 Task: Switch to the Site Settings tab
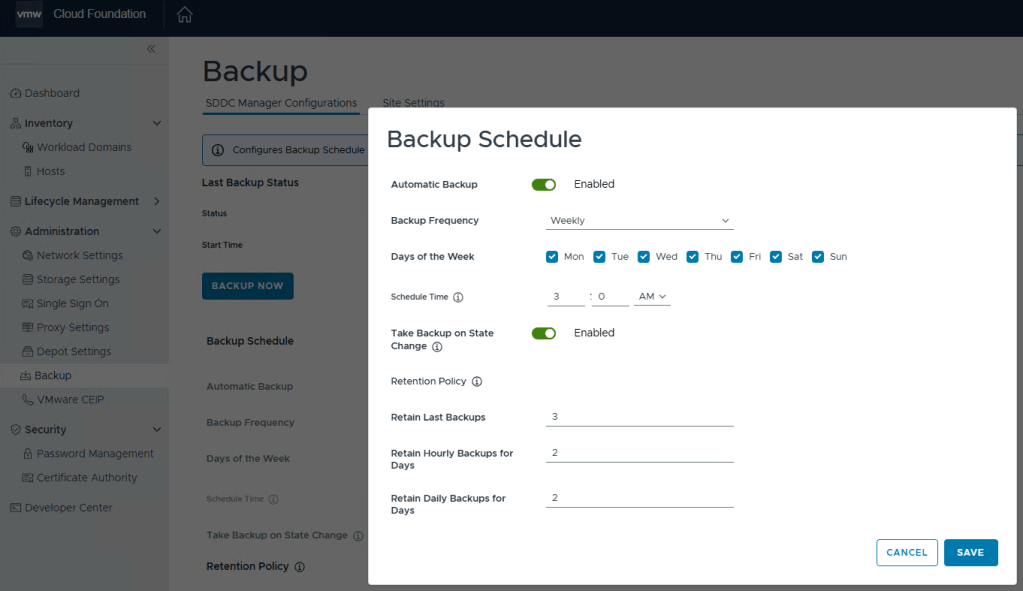click(413, 103)
